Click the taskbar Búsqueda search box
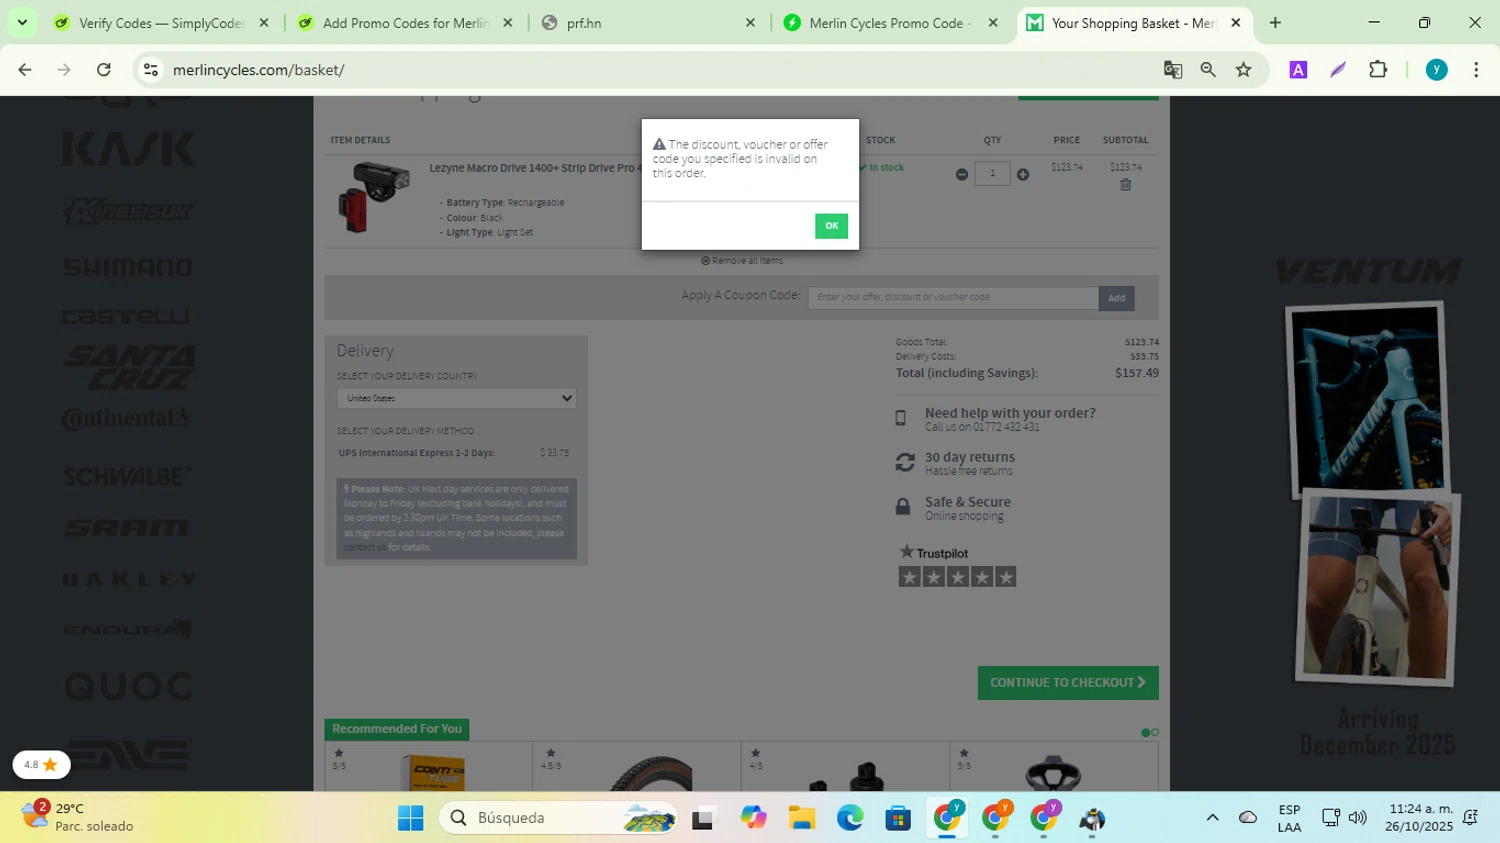The height and width of the screenshot is (843, 1500). pos(558,818)
